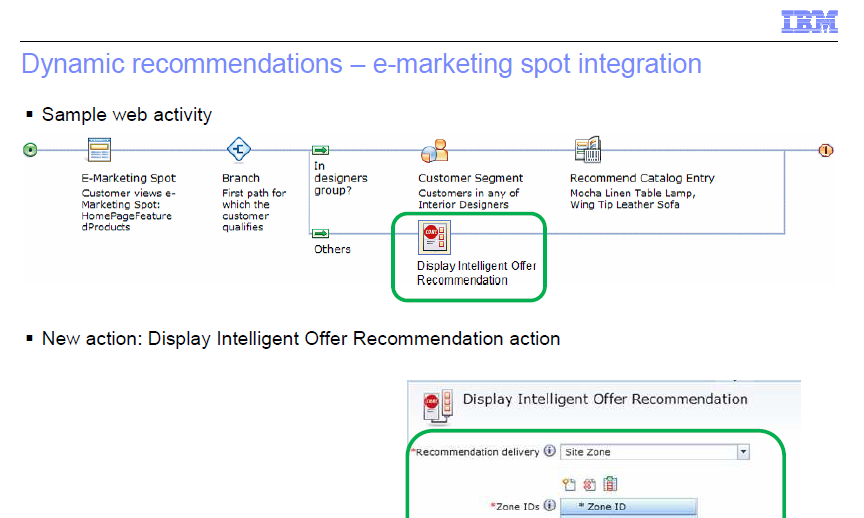Select the E-Marketing Spot trigger icon

click(100, 149)
